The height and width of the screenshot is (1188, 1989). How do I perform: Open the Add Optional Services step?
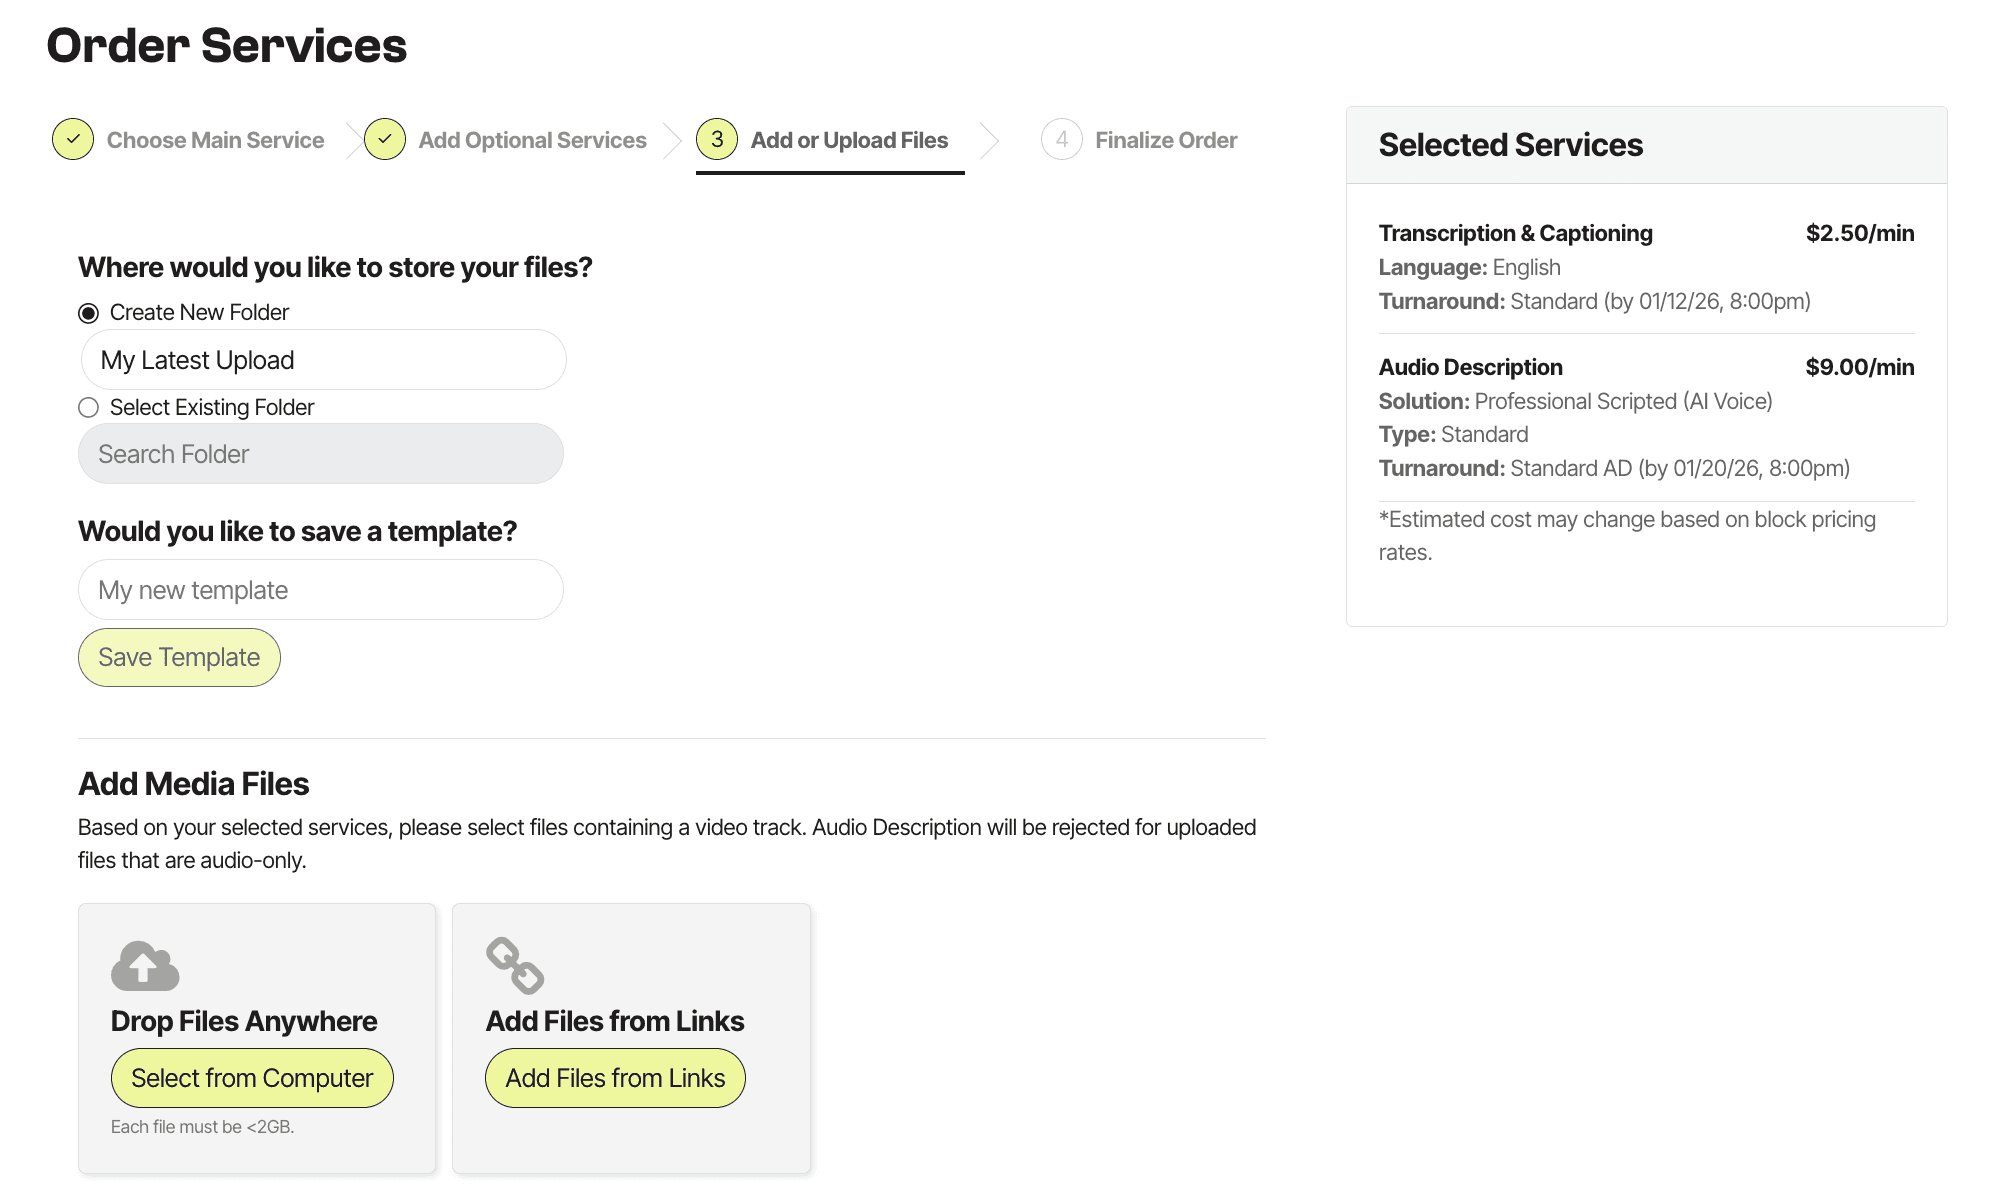coord(532,141)
